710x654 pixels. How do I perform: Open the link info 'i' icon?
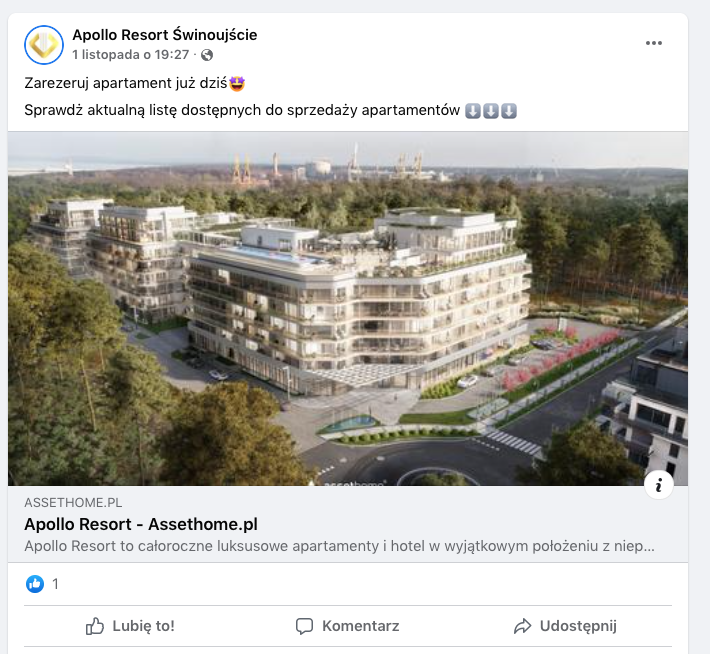pos(658,485)
